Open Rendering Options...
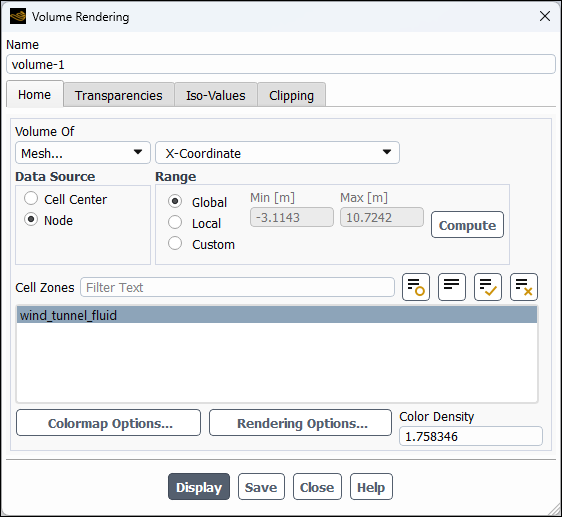The image size is (562, 517). 300,423
